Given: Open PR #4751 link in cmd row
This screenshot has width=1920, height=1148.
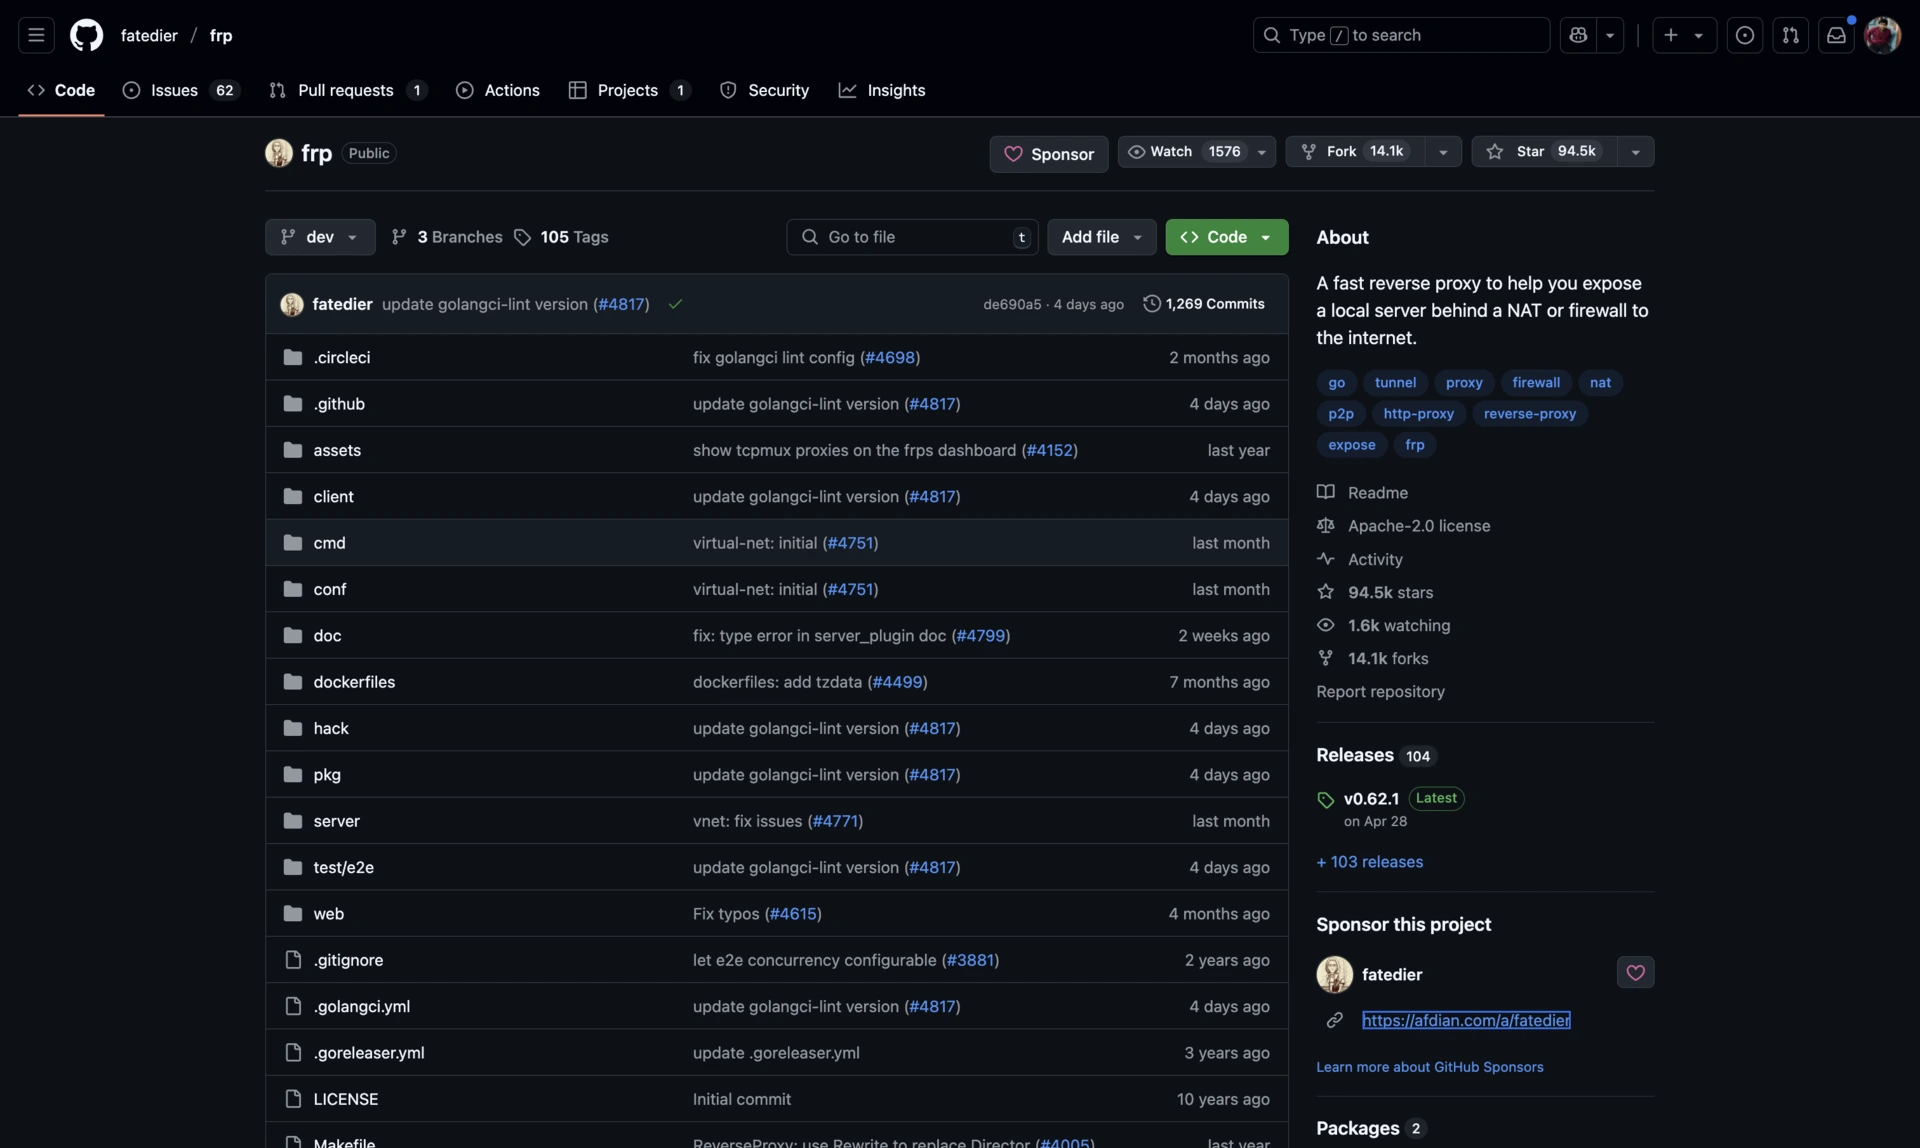Looking at the screenshot, I should (850, 543).
